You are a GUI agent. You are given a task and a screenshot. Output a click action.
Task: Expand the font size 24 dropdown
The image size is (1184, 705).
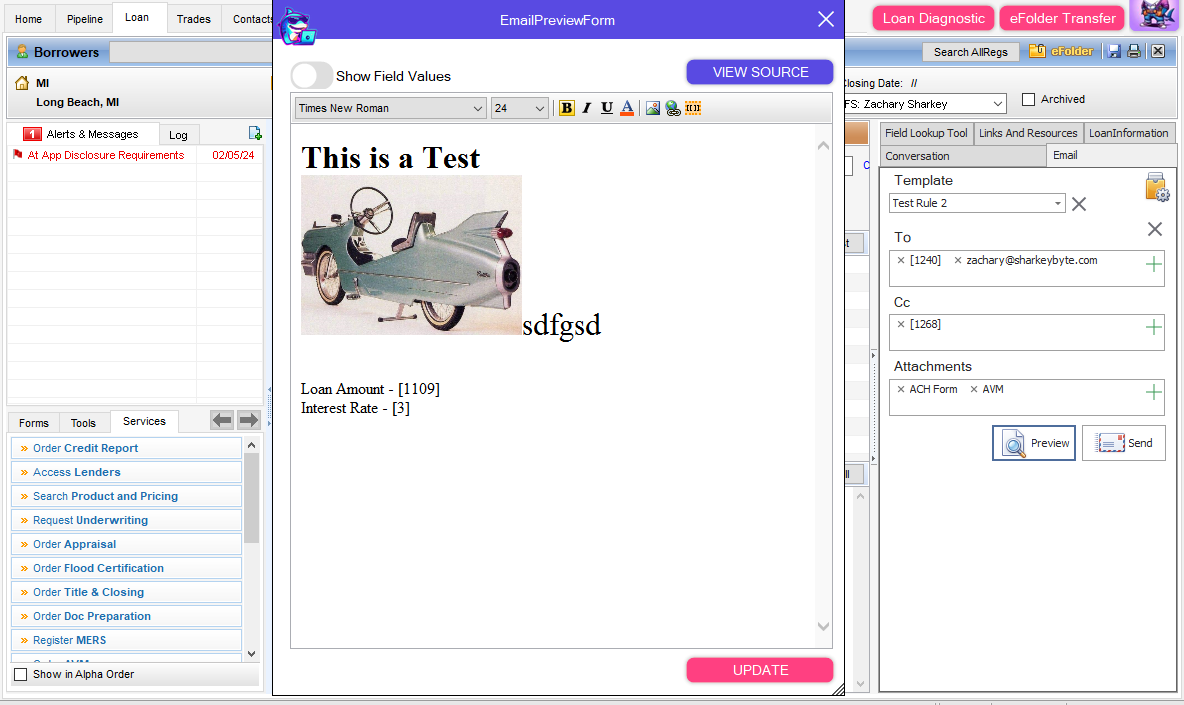point(520,108)
